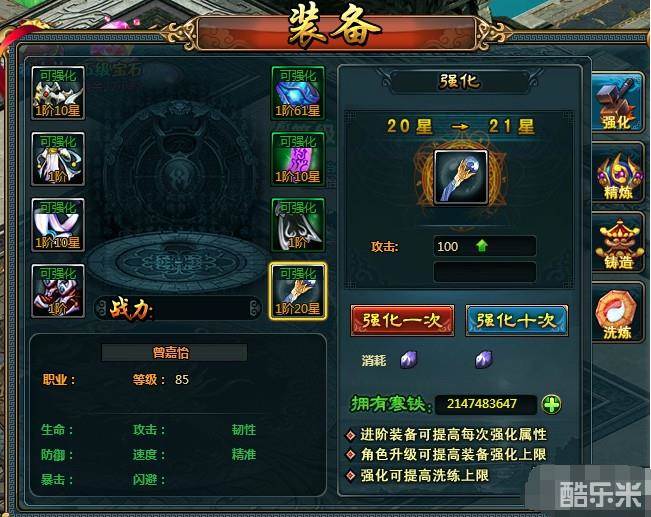Select the purple talisman slot 1阶10星
651x517 pixels.
tap(298, 159)
